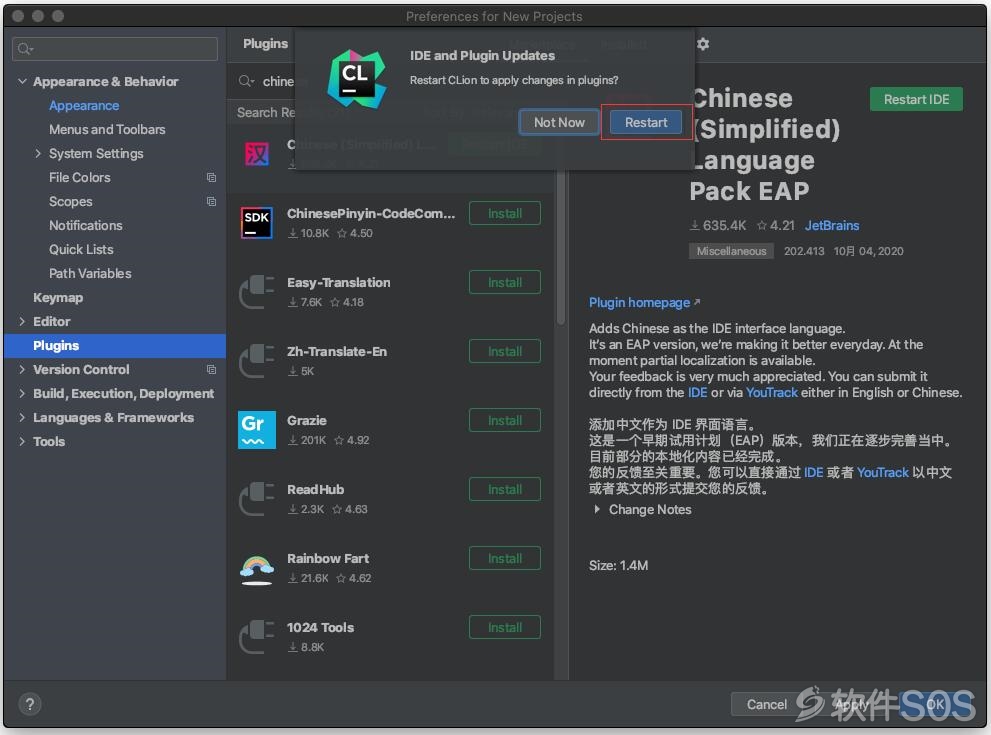
Task: Click the Chinese (Simplified) language pack icon
Action: (x=257, y=154)
